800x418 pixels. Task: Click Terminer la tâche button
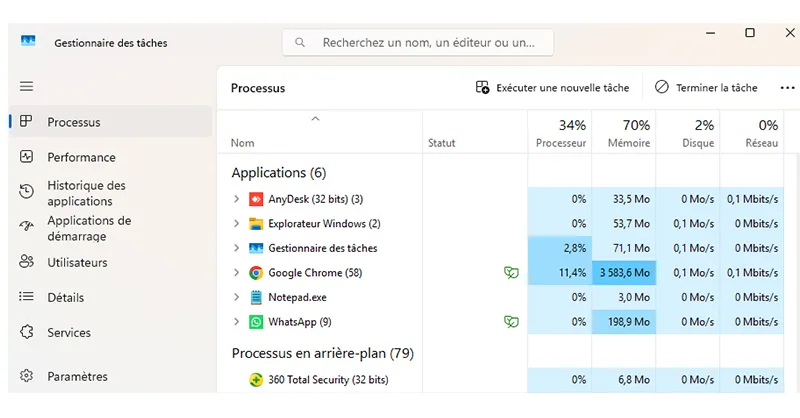pos(706,88)
